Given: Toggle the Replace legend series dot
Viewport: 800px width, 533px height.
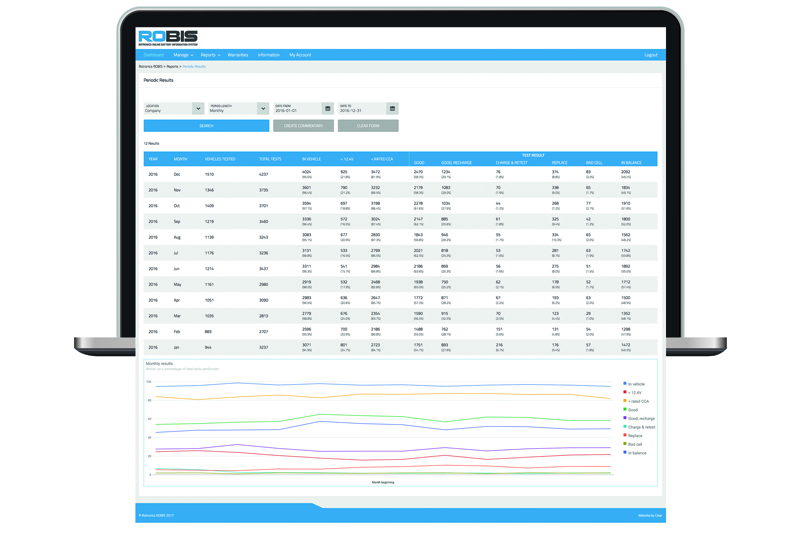Looking at the screenshot, I should tap(626, 436).
